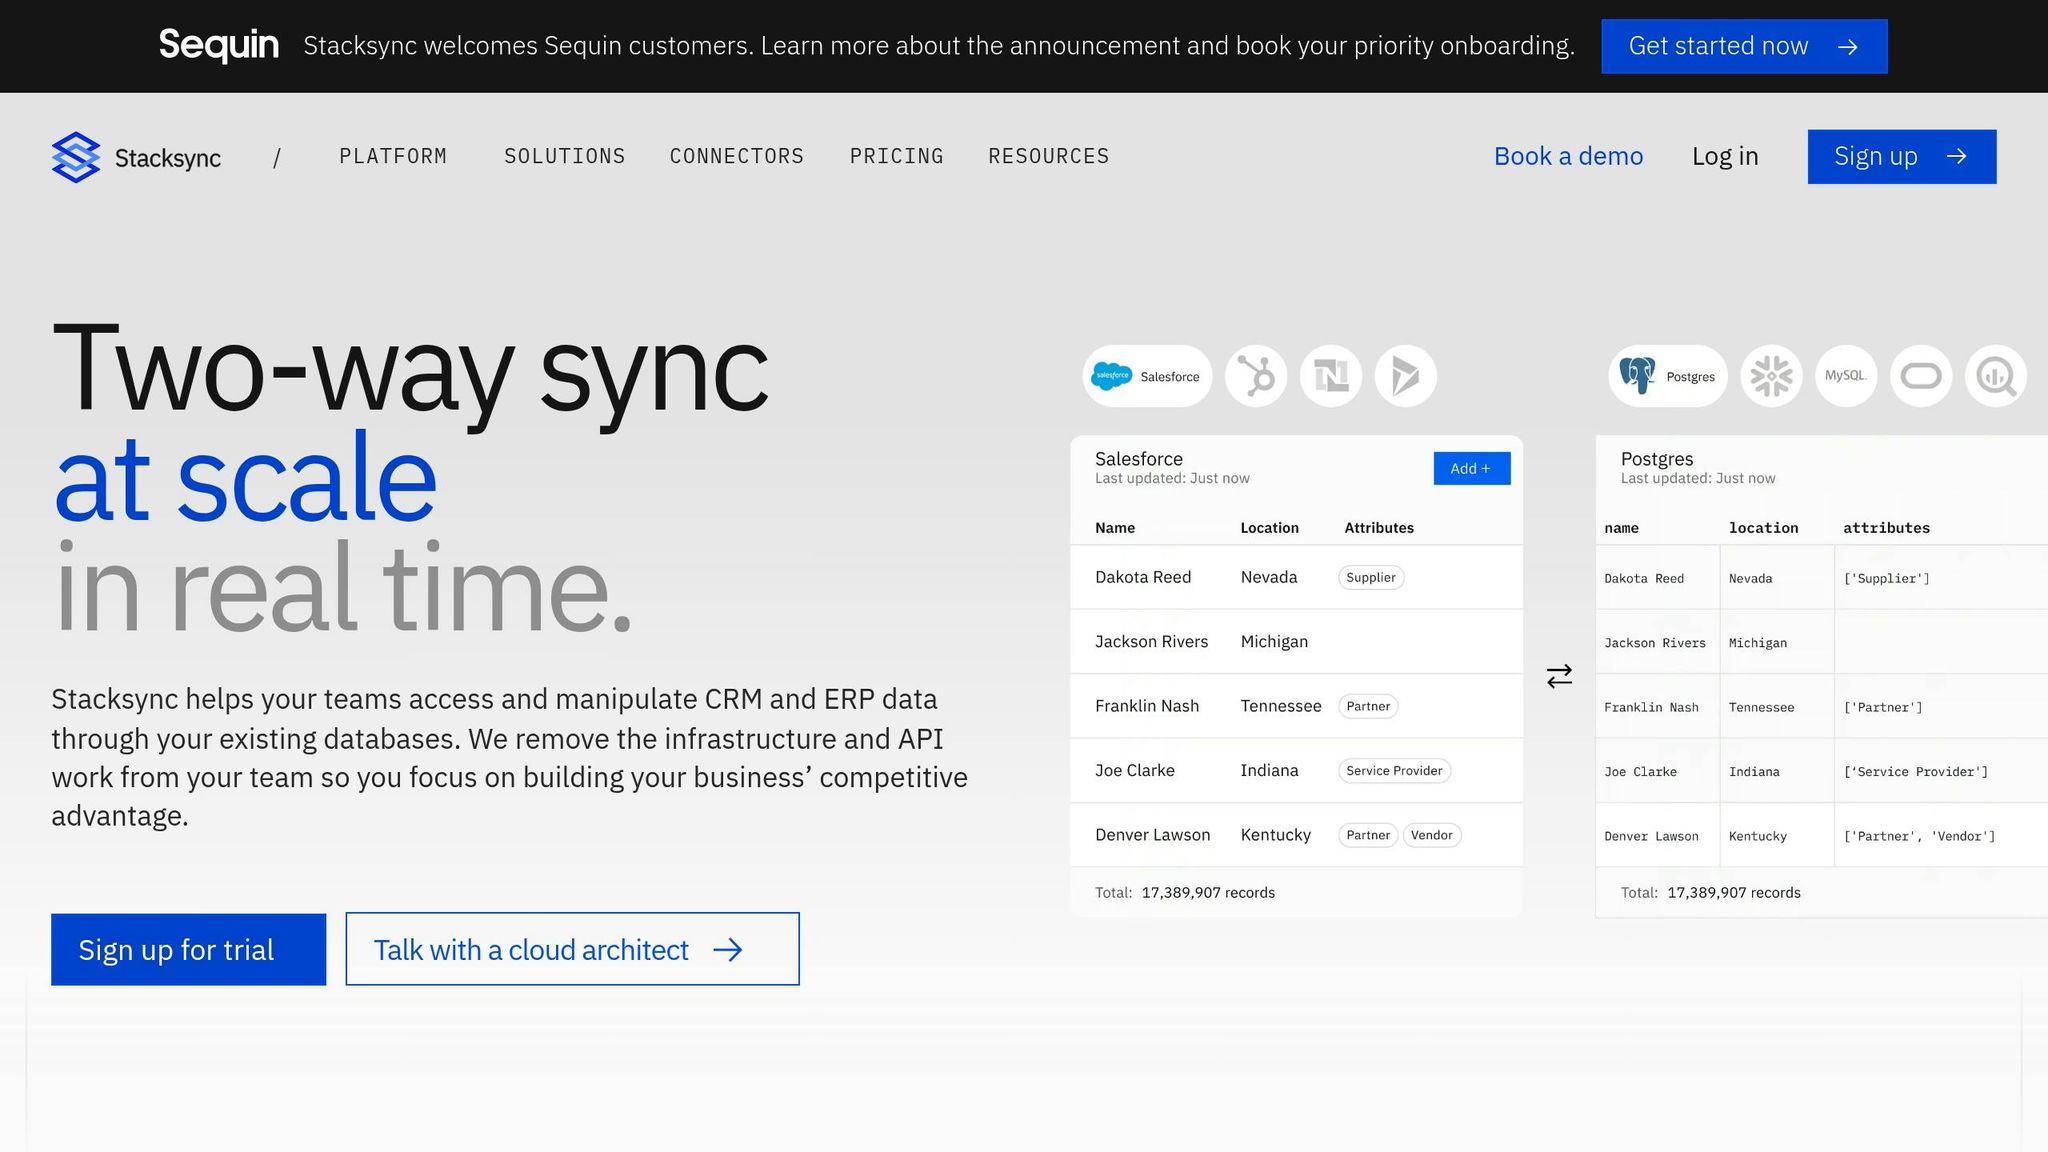Viewport: 2048px width, 1152px height.
Task: Click Talk with a cloud architect button
Action: [572, 949]
